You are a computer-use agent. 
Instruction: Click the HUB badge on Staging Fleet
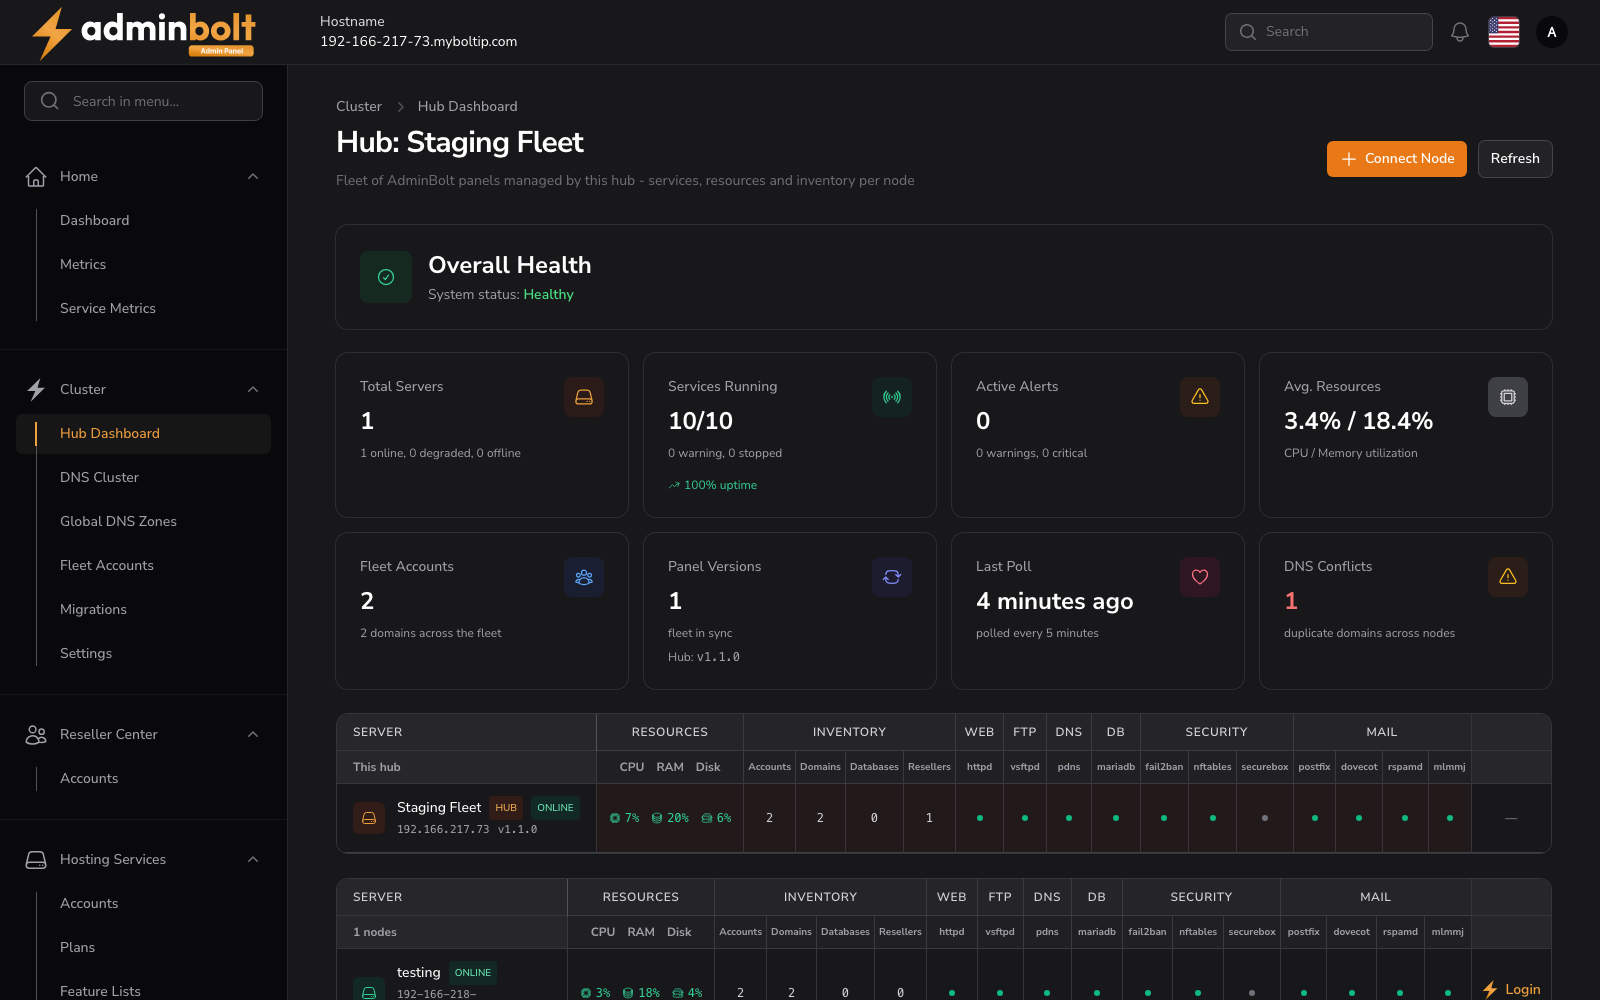coord(506,808)
